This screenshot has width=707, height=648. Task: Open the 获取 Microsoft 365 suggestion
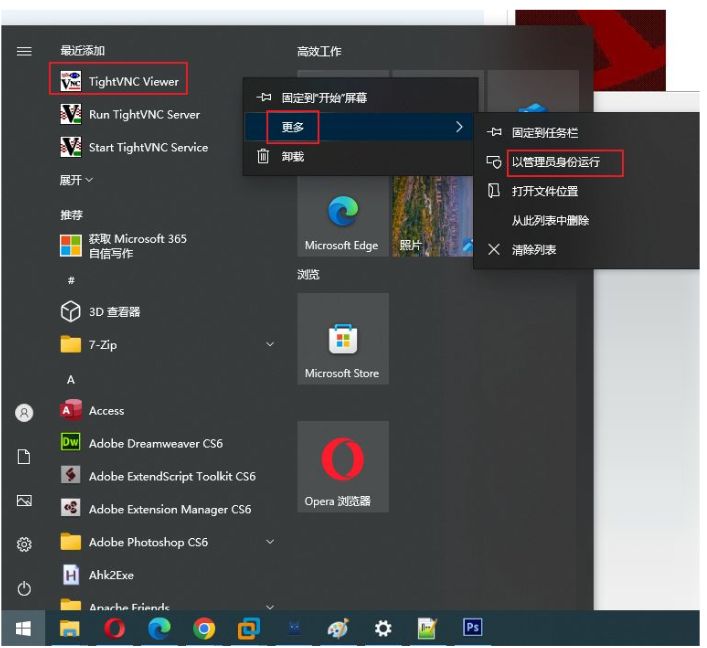tap(124, 246)
